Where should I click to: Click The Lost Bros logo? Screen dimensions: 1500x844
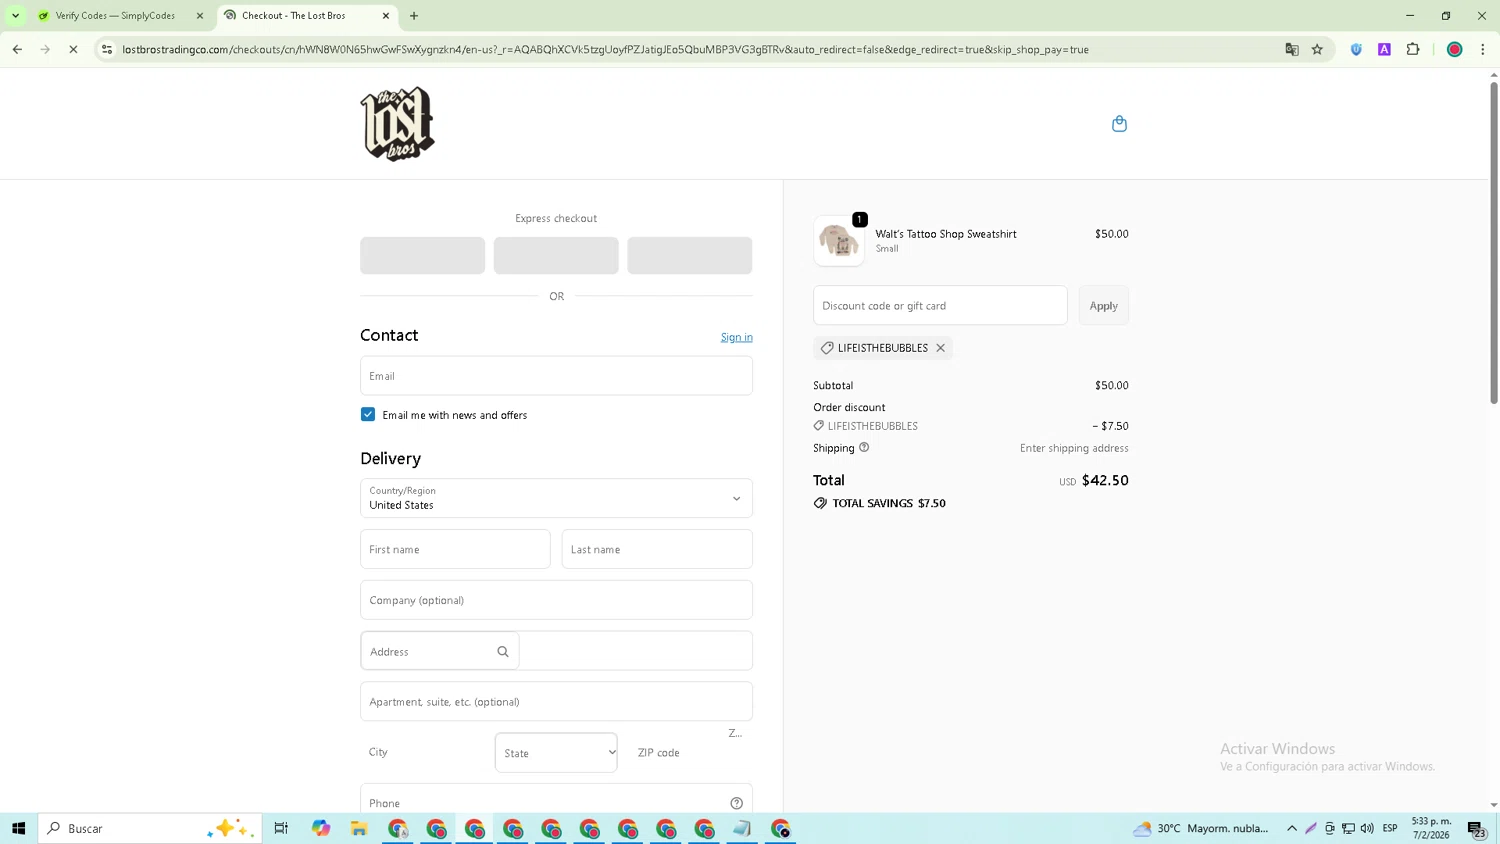[397, 124]
